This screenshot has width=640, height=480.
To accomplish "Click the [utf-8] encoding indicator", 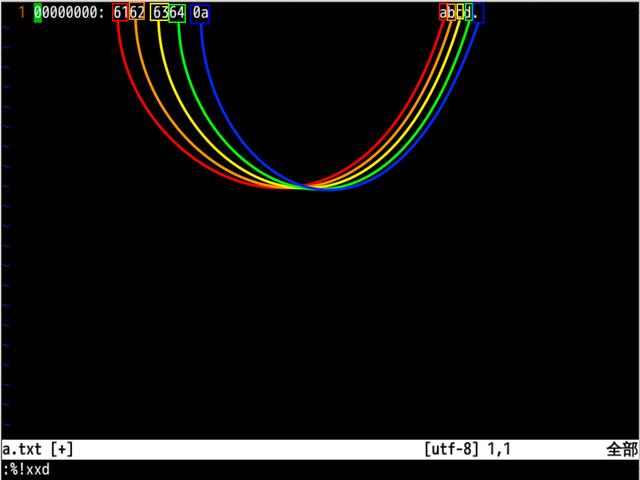I will [x=451, y=449].
